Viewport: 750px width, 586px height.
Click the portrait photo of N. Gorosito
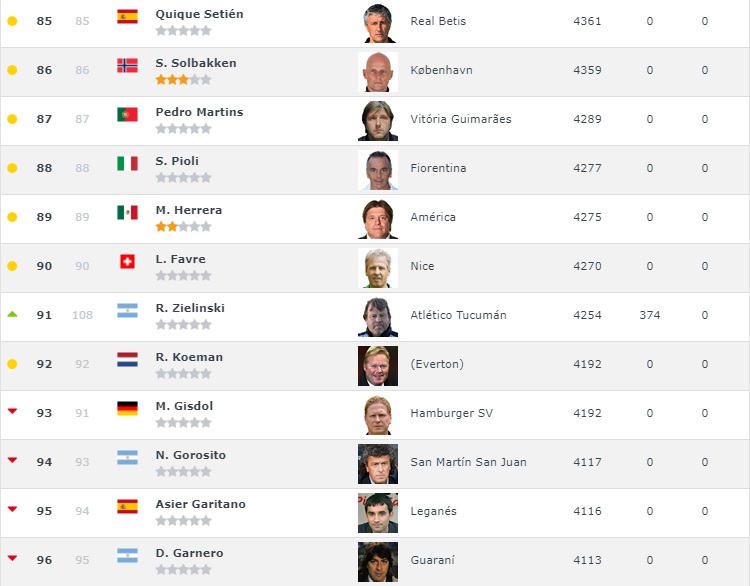click(378, 464)
